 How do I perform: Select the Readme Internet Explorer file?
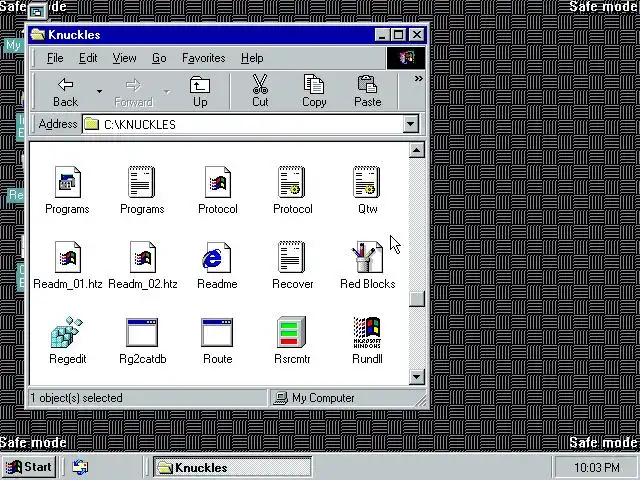coord(216,258)
